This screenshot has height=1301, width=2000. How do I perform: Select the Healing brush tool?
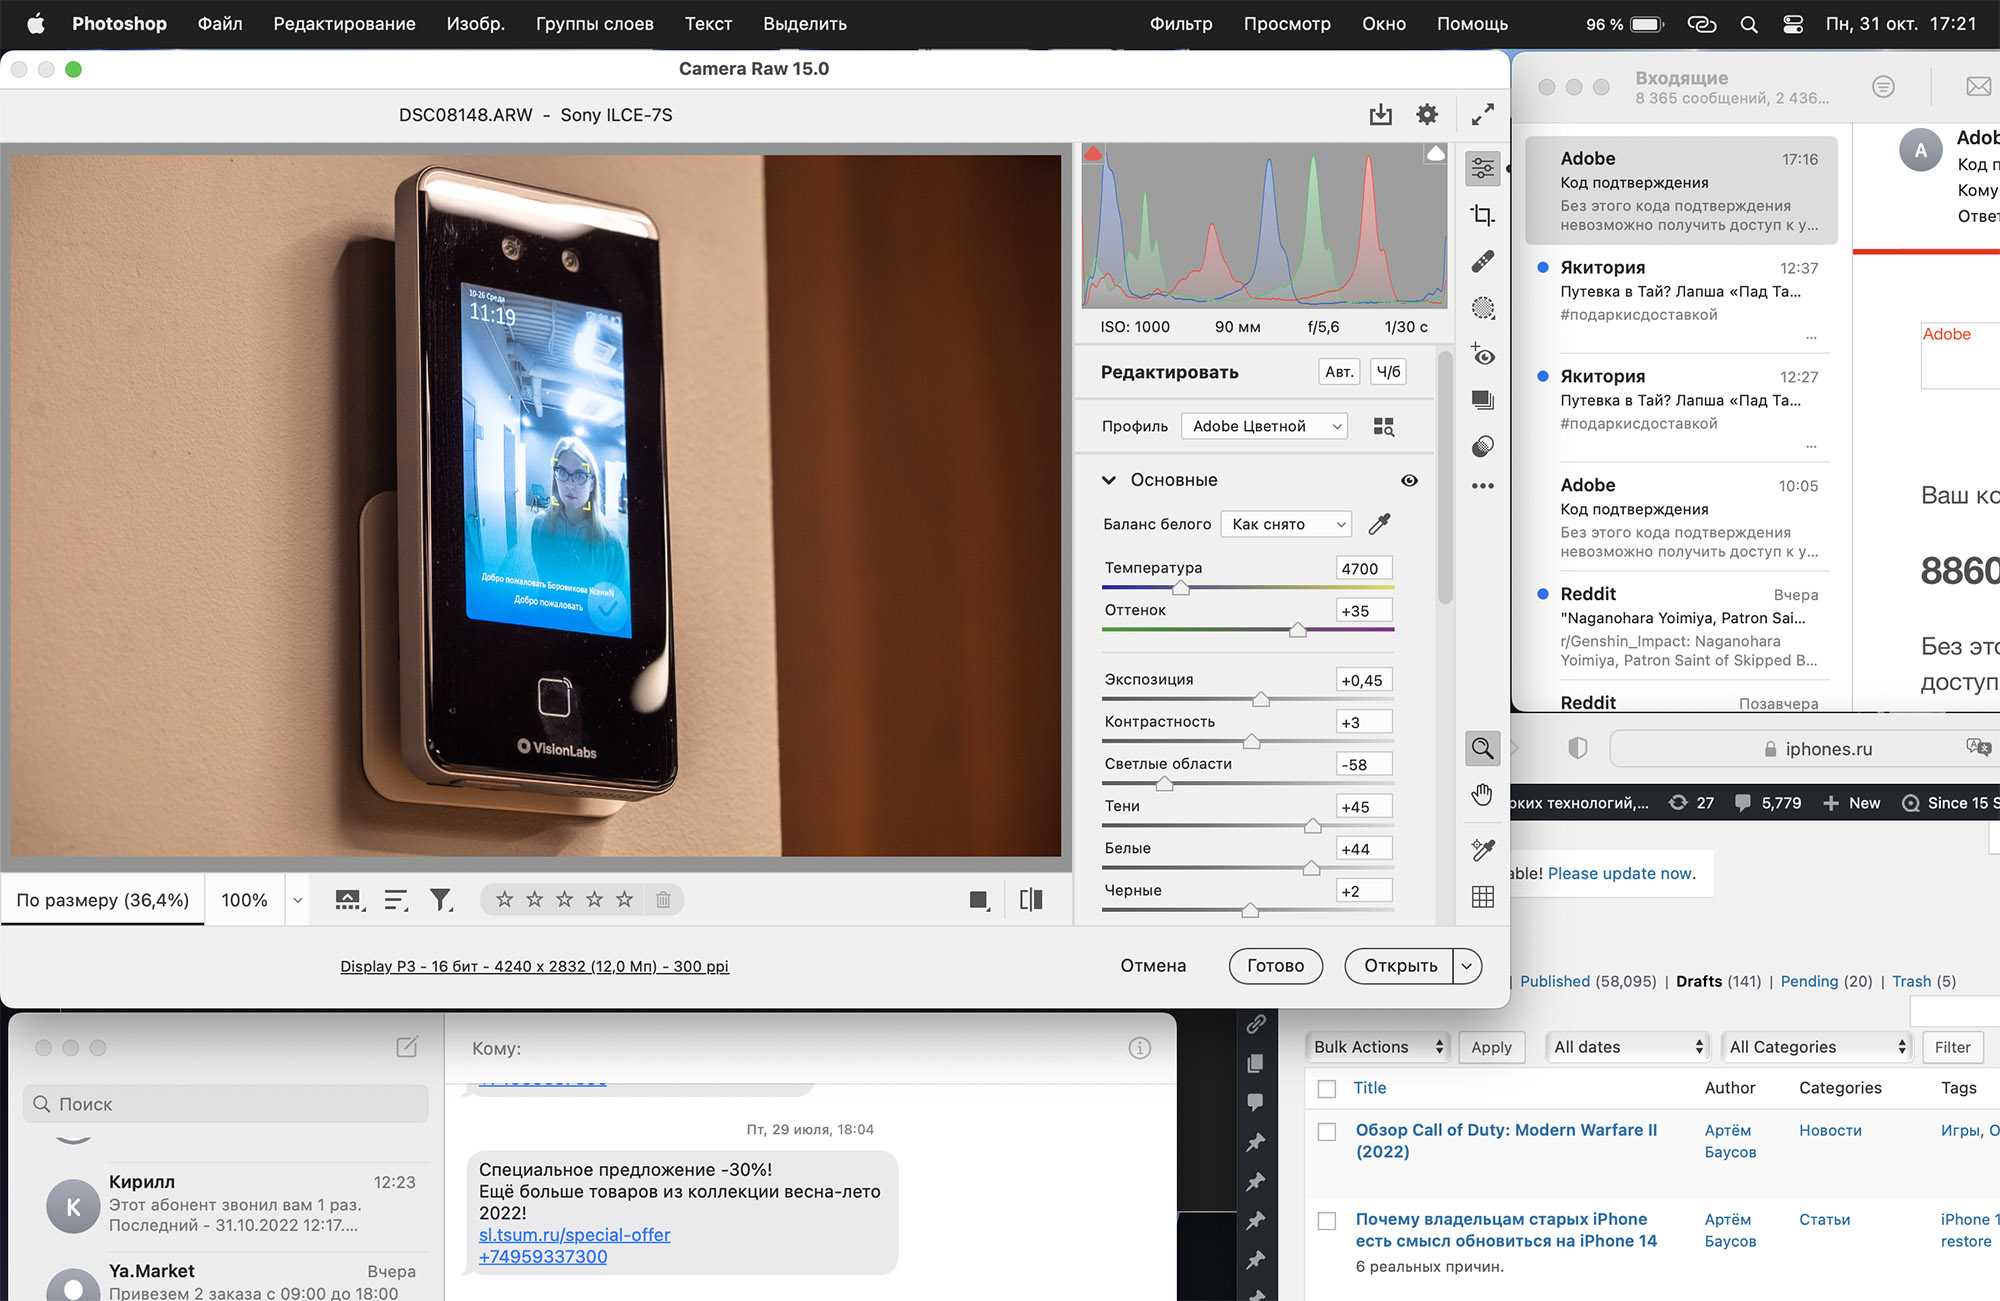(x=1483, y=262)
